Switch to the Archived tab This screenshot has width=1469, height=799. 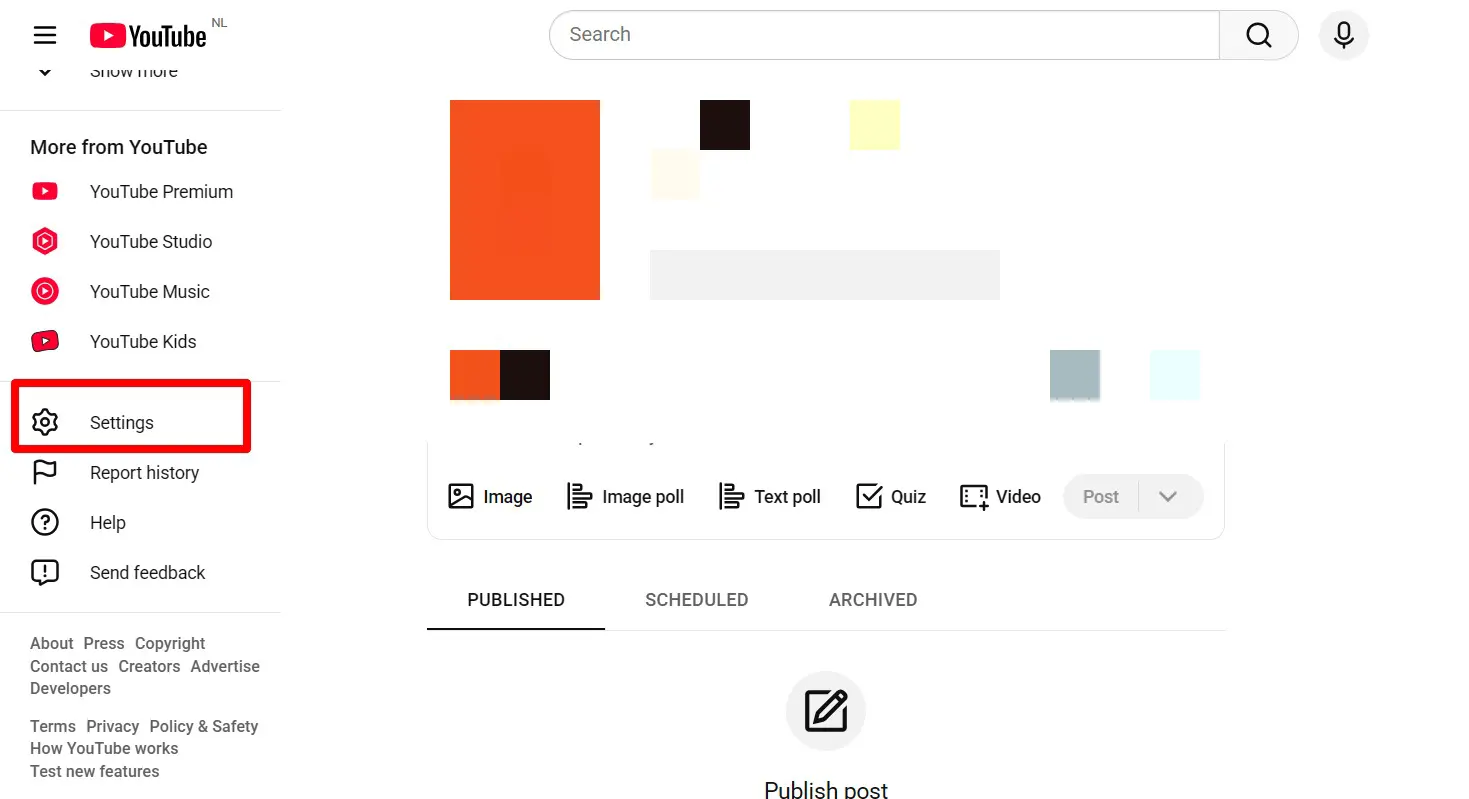pos(872,600)
